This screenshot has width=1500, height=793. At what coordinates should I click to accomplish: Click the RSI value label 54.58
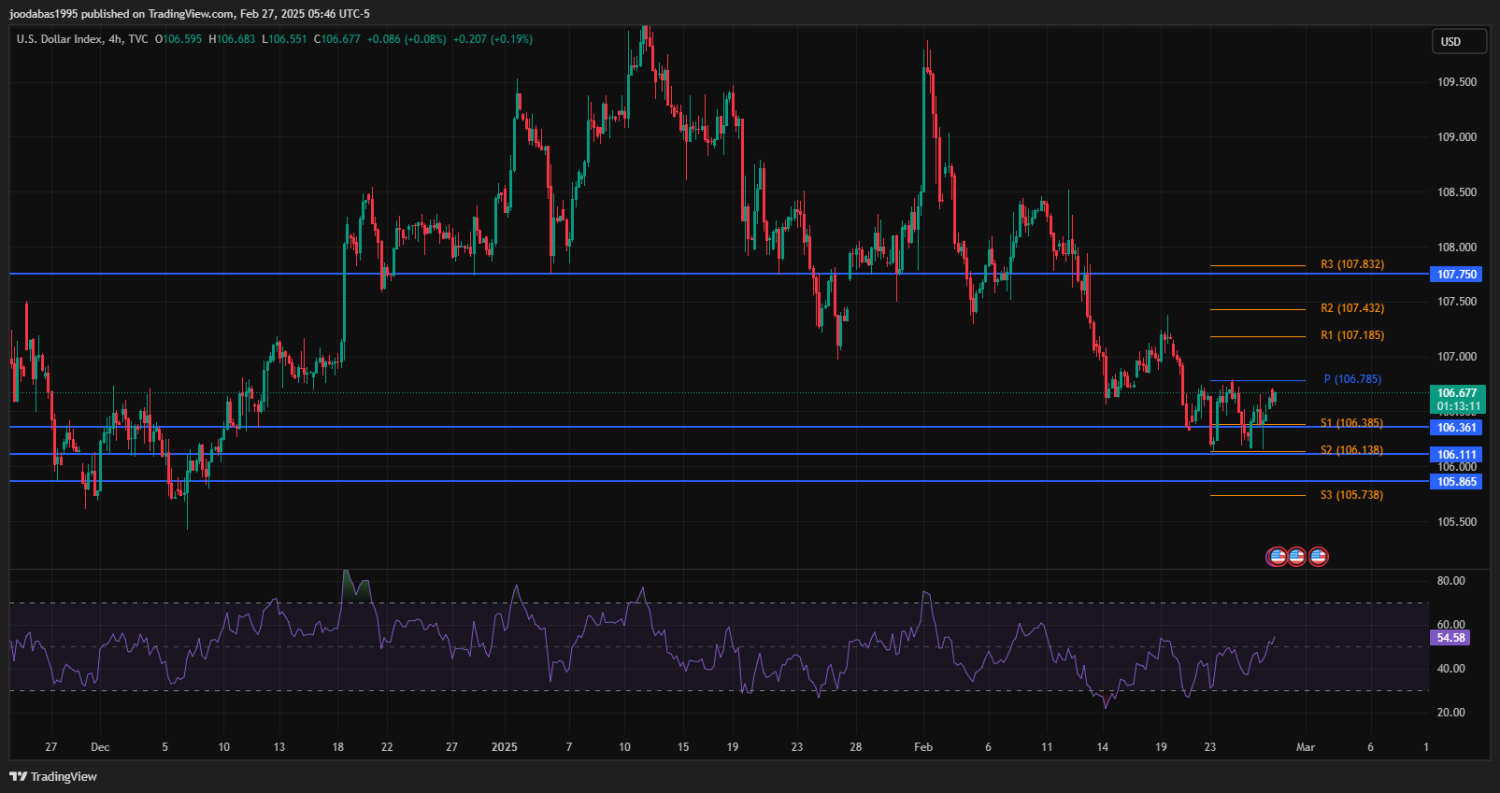tap(1450, 638)
